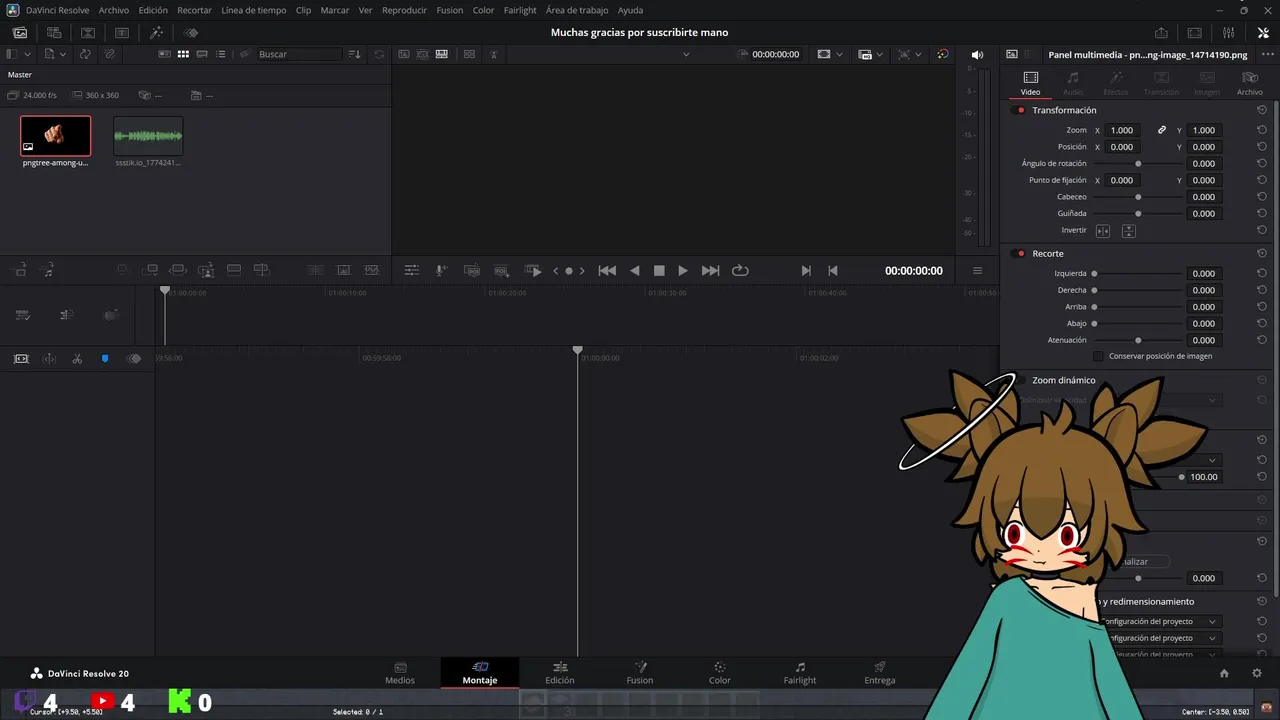Image resolution: width=1280 pixels, height=720 pixels.
Task: Toggle the Transformación section on or off
Action: [x=1020, y=110]
